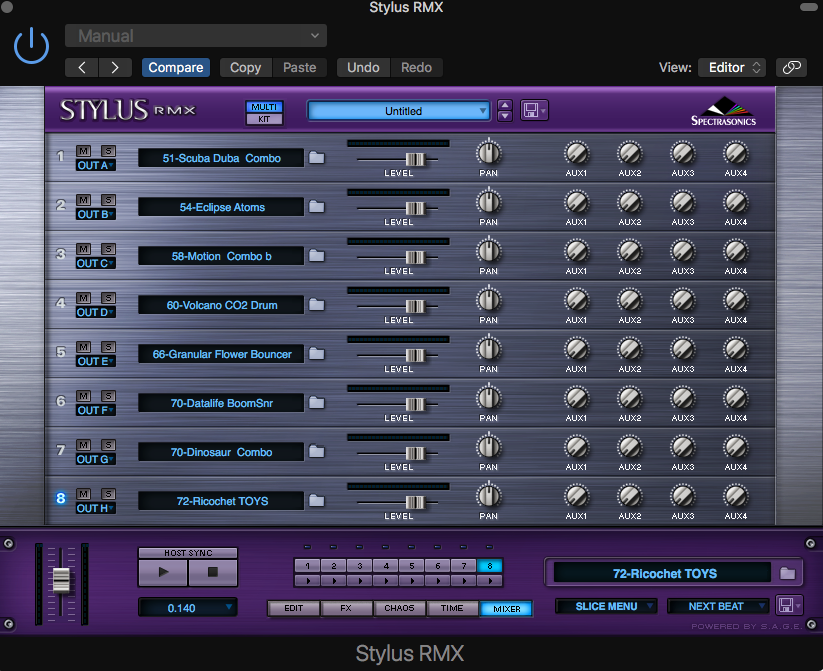
Task: Click the Copy button
Action: (x=246, y=67)
